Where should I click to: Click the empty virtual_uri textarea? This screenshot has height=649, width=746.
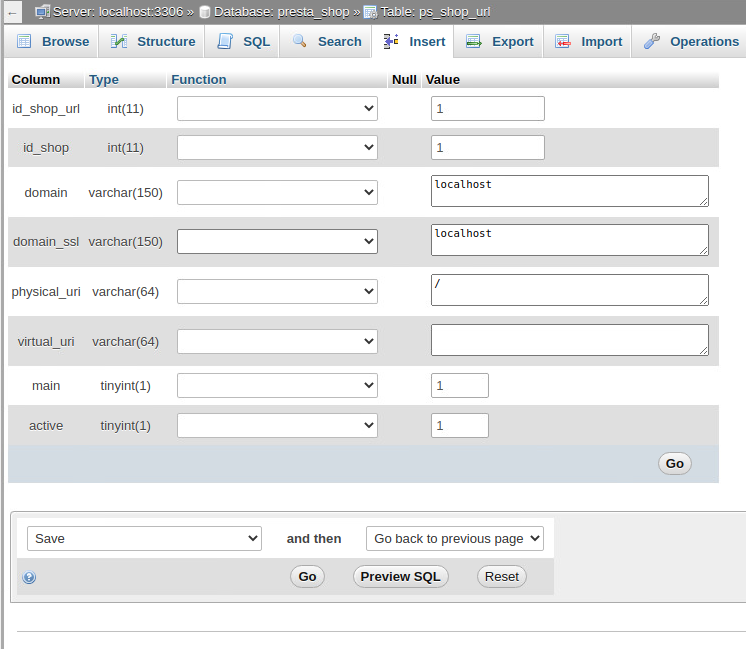click(569, 340)
